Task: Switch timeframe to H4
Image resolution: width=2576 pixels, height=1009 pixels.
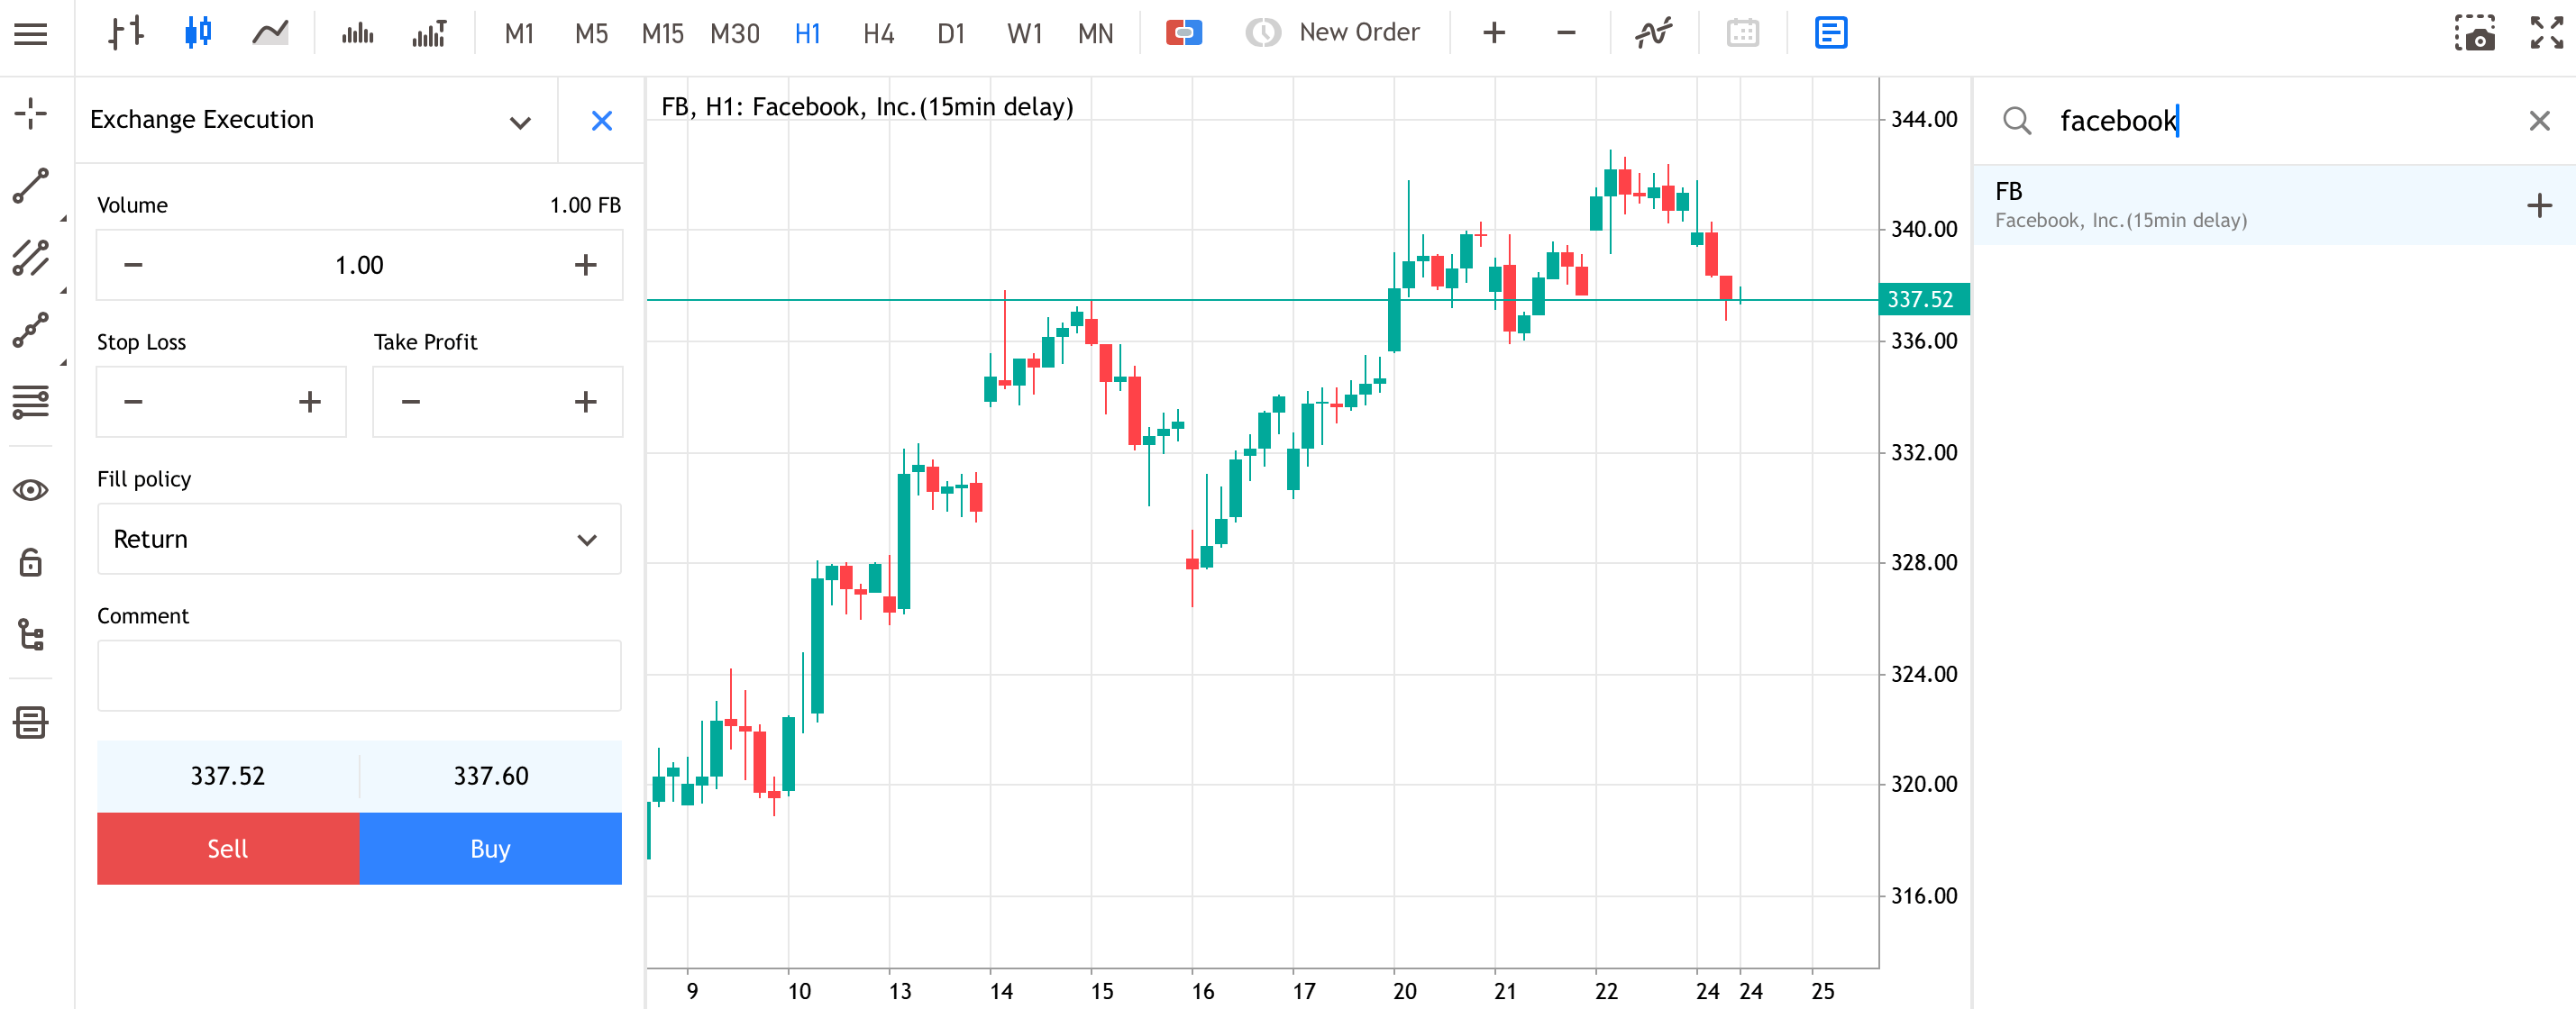Action: (878, 33)
